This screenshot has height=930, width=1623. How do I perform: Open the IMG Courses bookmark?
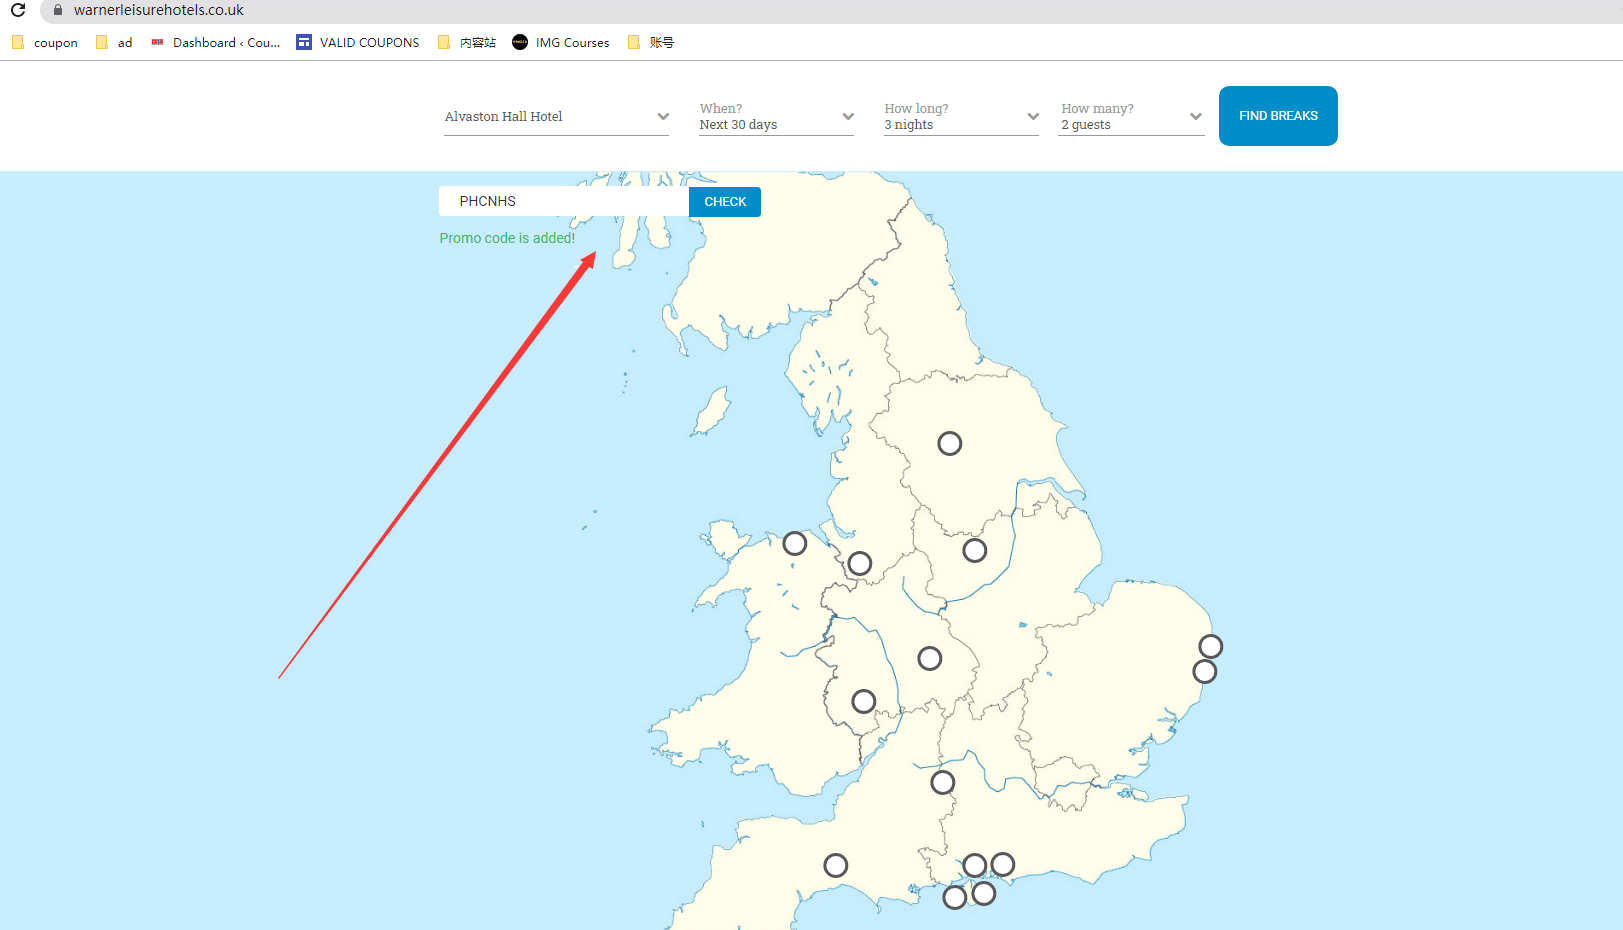(x=560, y=42)
